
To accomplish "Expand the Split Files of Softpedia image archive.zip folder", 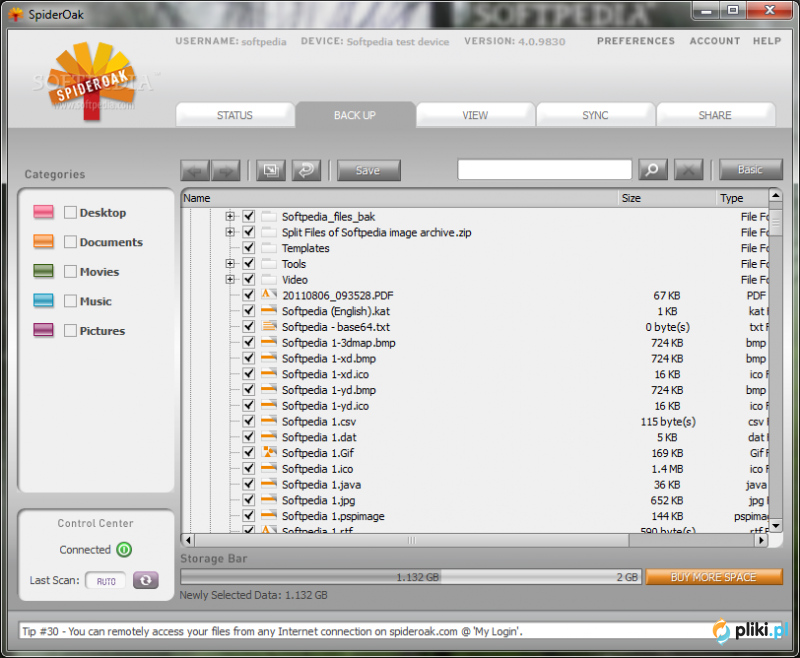I will 230,232.
